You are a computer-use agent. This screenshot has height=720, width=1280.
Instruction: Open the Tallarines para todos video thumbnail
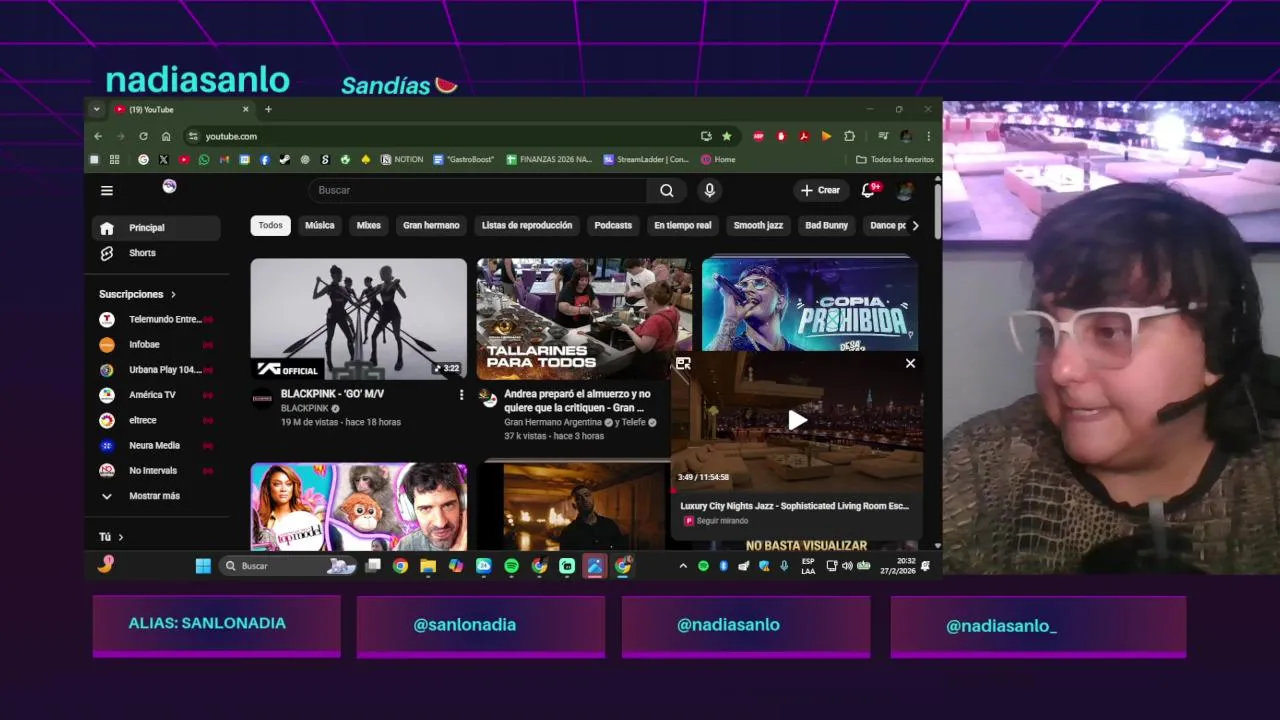(583, 318)
